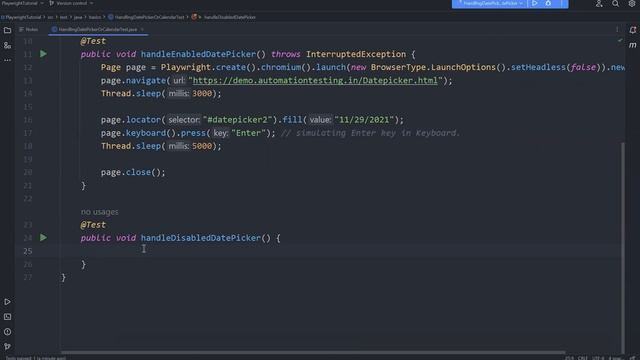Click the sleep value 5000

point(202,146)
